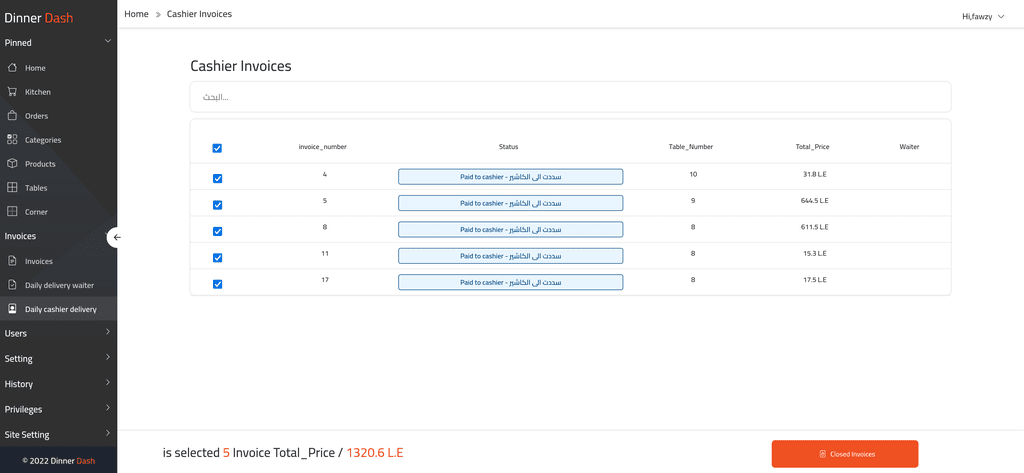Uncheck the checkbox for invoice 17

217,284
